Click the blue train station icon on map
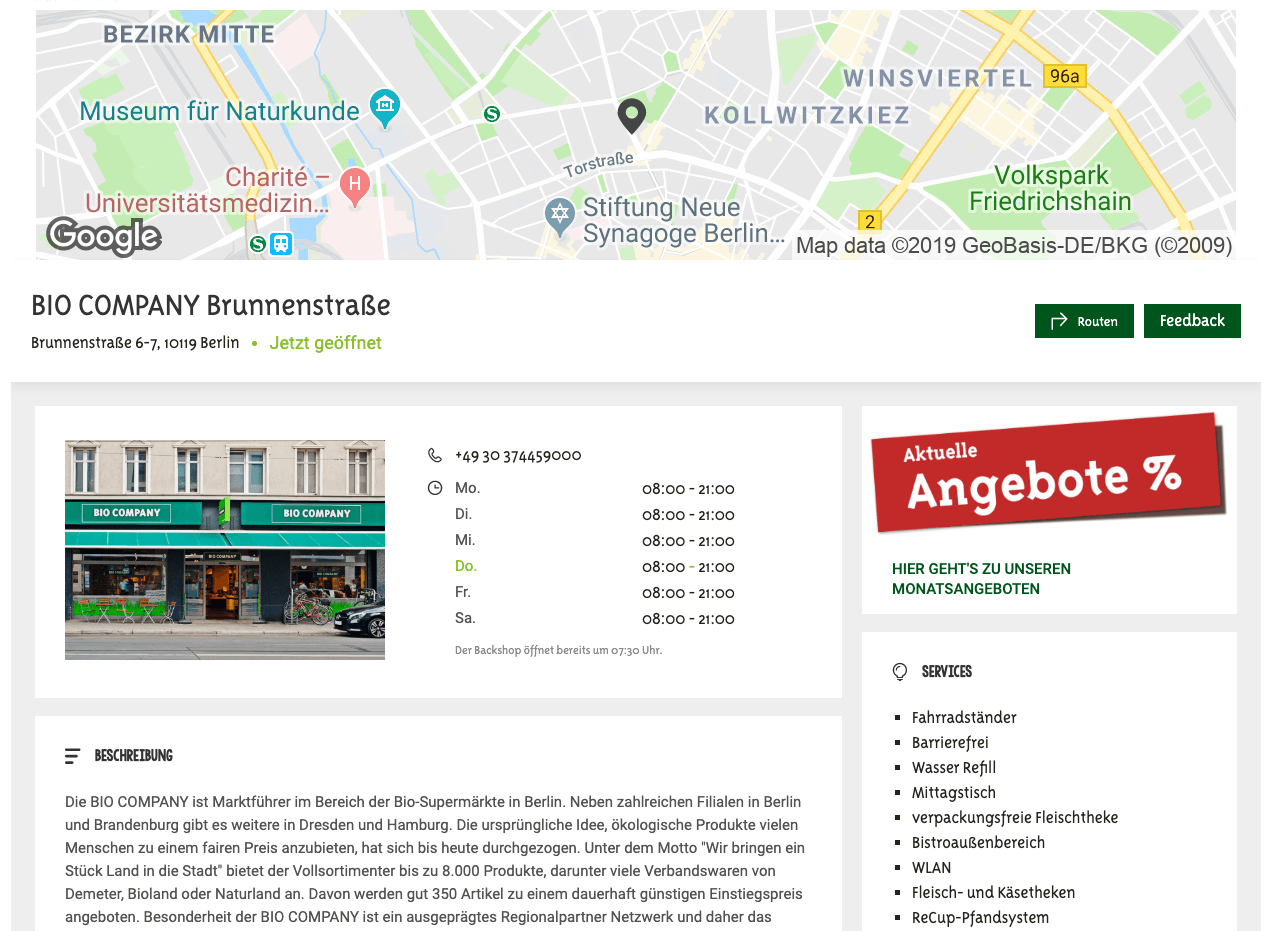Screen dimensions: 1272x931 [281, 243]
